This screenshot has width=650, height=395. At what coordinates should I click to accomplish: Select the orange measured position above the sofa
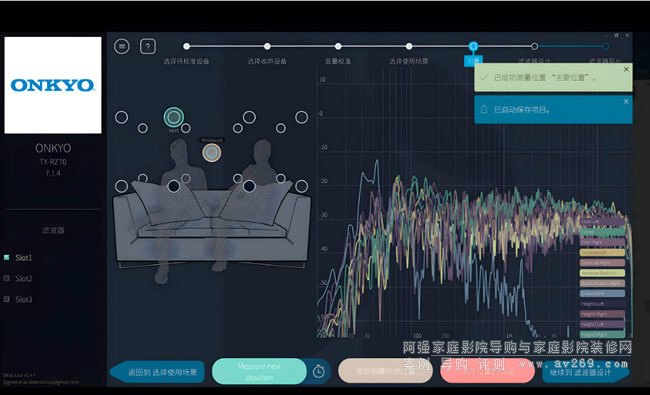[x=211, y=153]
